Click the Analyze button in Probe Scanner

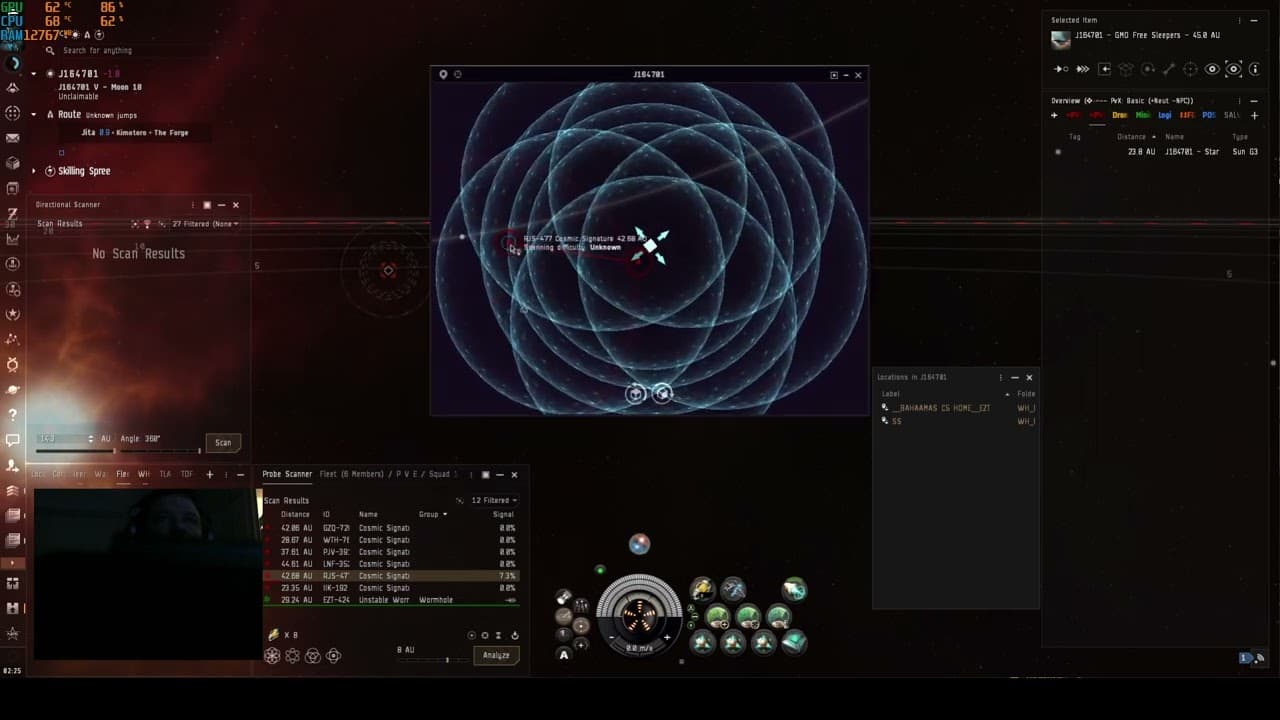pyautogui.click(x=496, y=655)
